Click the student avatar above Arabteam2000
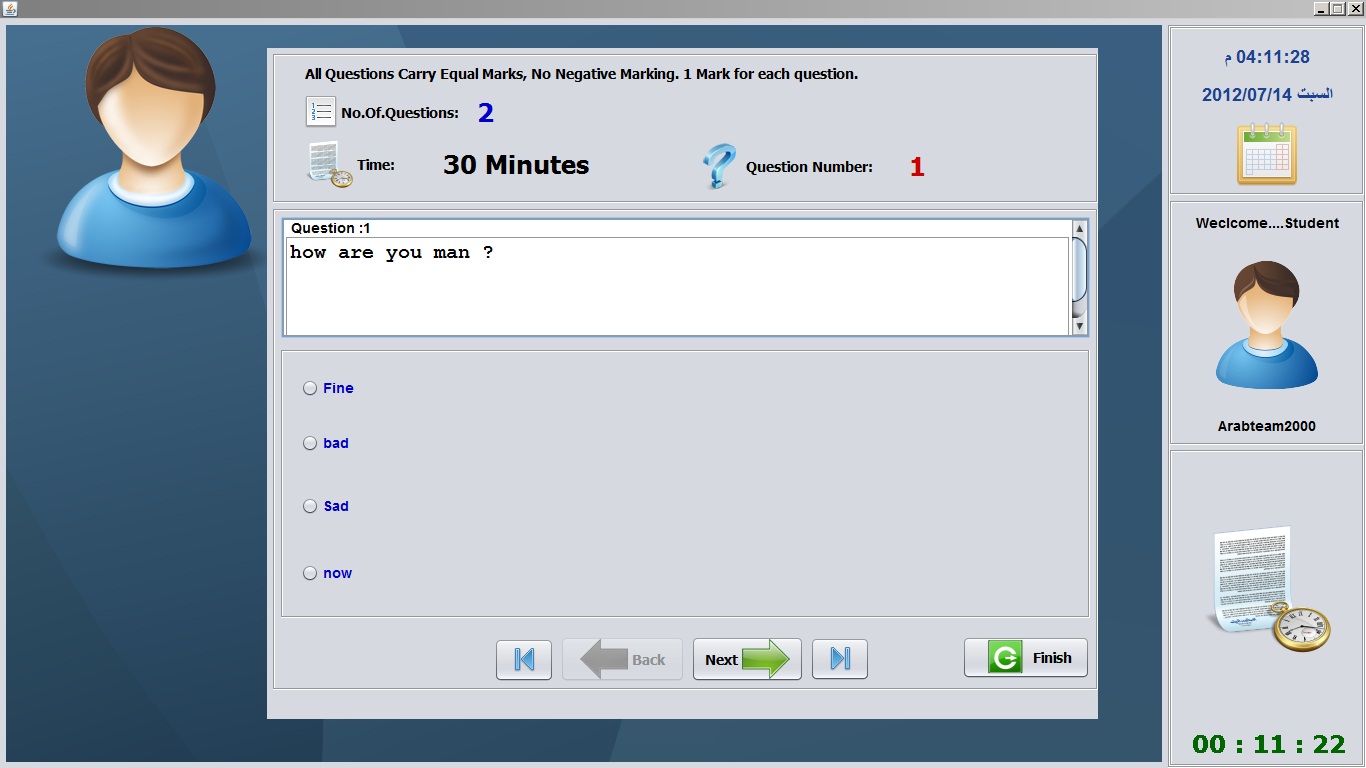The width and height of the screenshot is (1366, 768). (1266, 325)
